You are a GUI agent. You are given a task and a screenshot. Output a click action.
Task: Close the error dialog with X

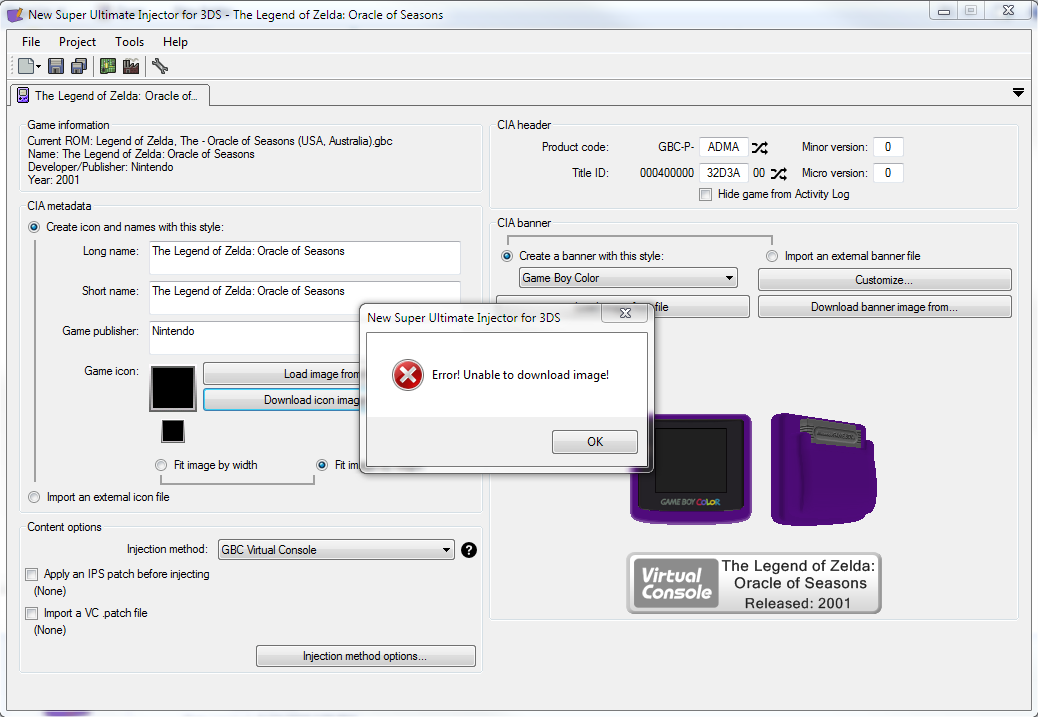coord(625,313)
